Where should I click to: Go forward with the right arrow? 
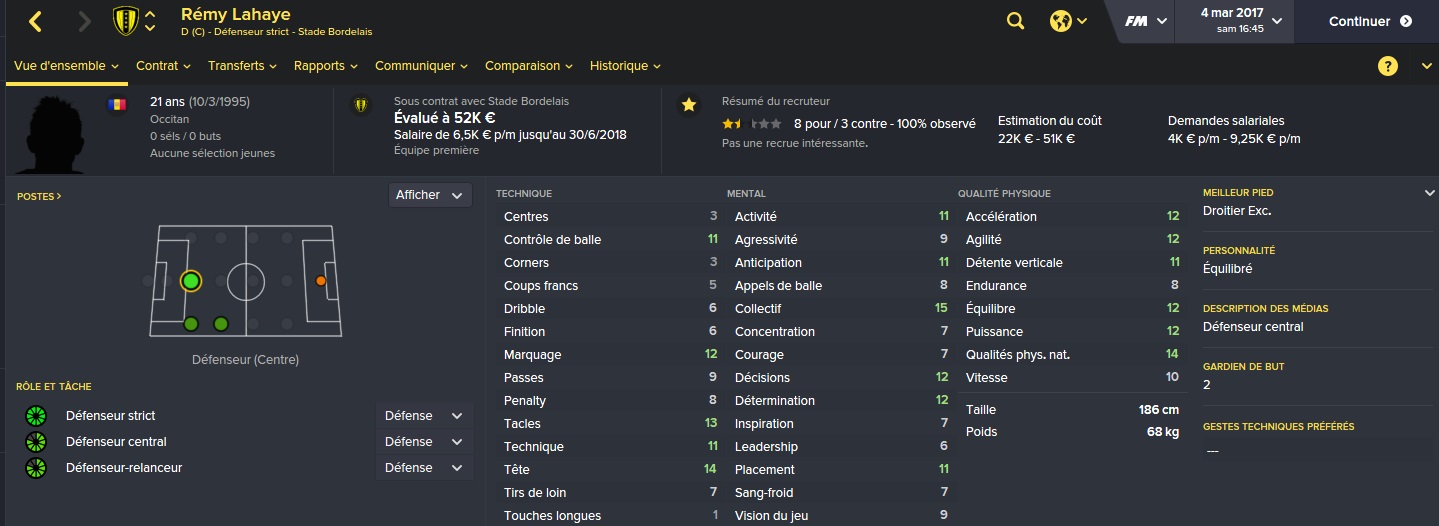point(85,21)
